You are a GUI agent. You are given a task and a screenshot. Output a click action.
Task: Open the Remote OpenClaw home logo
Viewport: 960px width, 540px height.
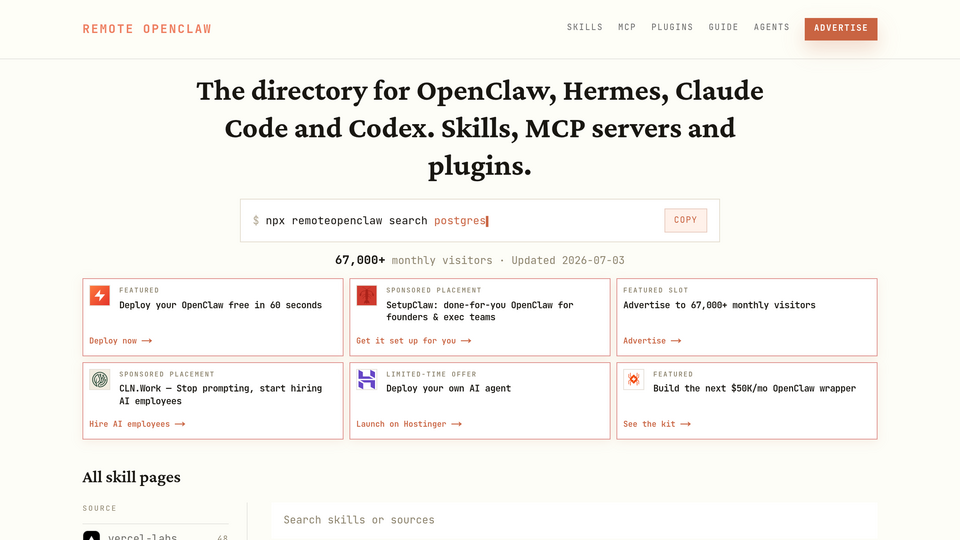[147, 29]
